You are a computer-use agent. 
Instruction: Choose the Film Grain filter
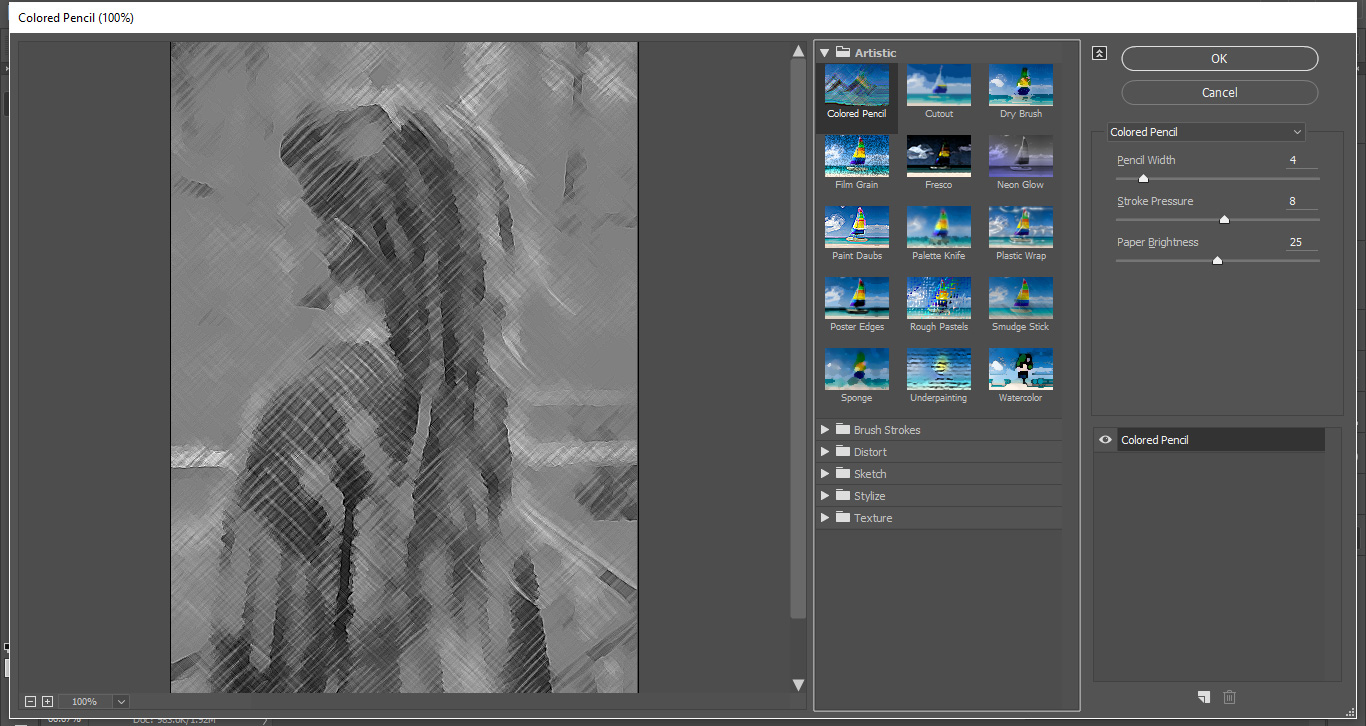tap(856, 155)
